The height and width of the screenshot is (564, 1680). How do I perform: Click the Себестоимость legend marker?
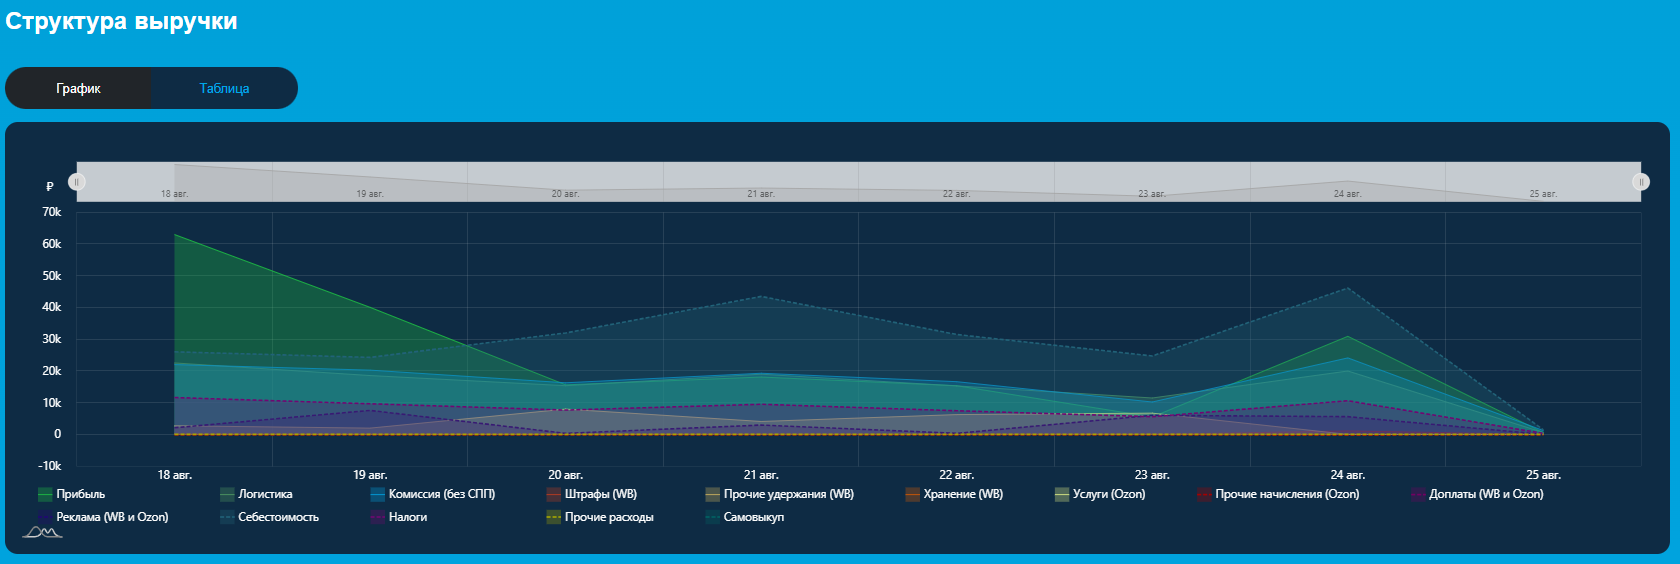tap(227, 517)
